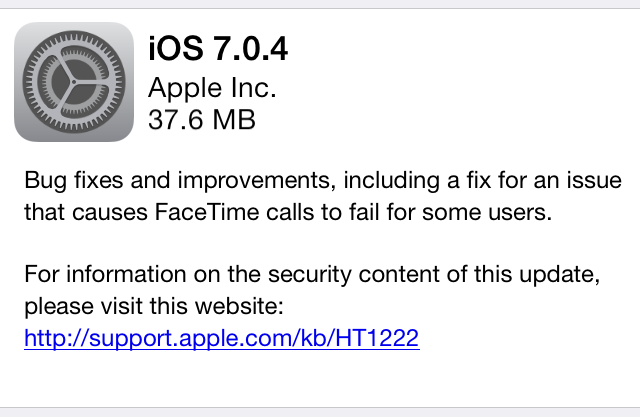Open the support.apple.com/kb/HT1222 link
The height and width of the screenshot is (417, 640).
(222, 338)
